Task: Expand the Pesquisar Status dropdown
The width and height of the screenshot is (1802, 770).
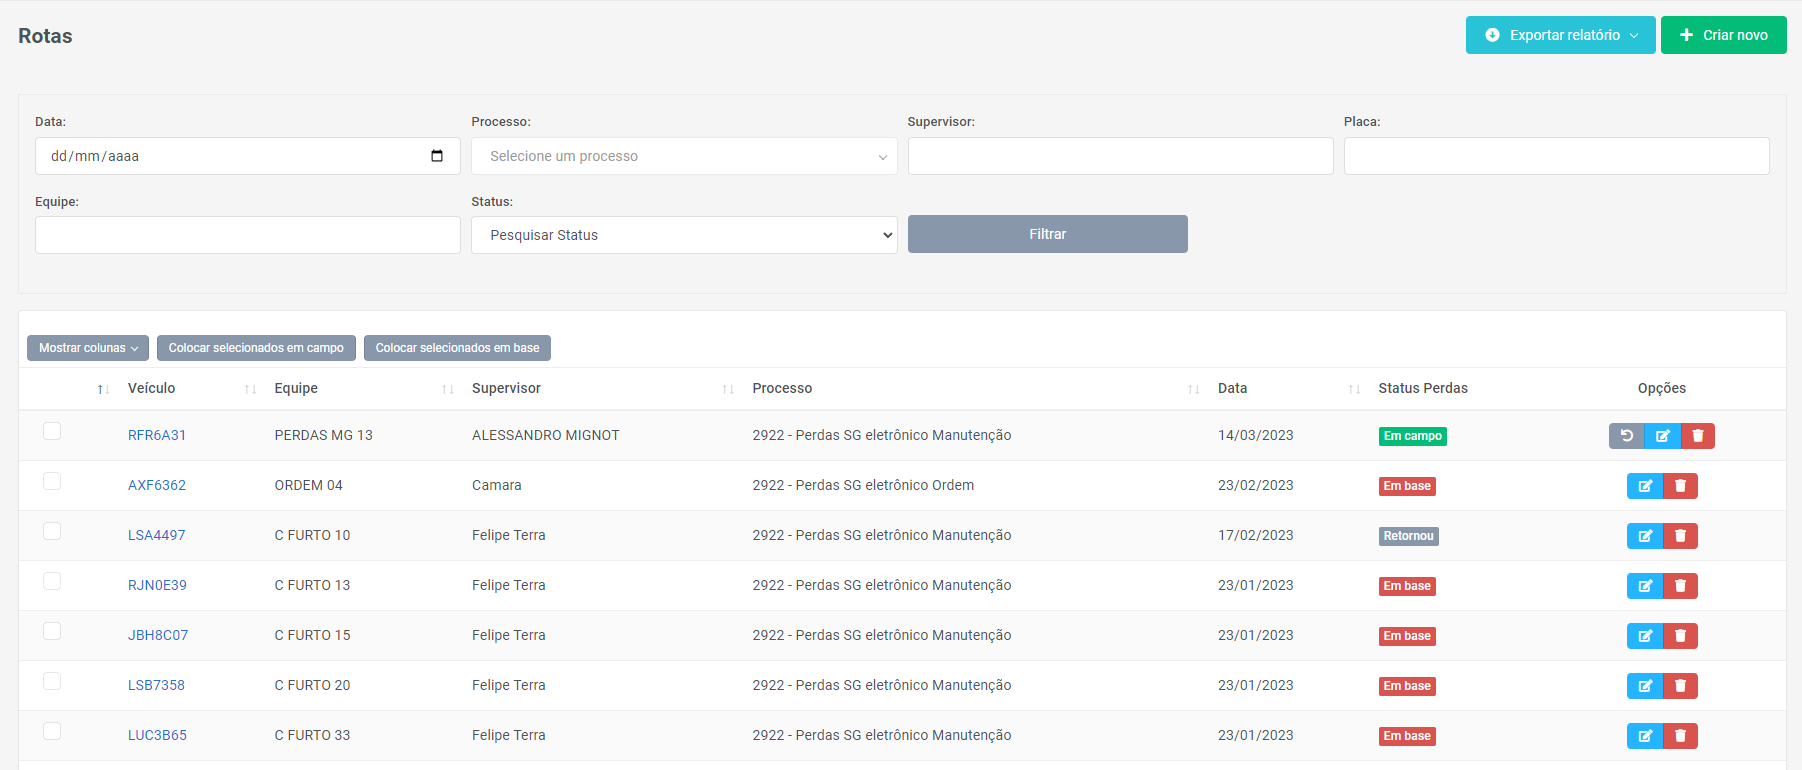Action: pos(684,235)
